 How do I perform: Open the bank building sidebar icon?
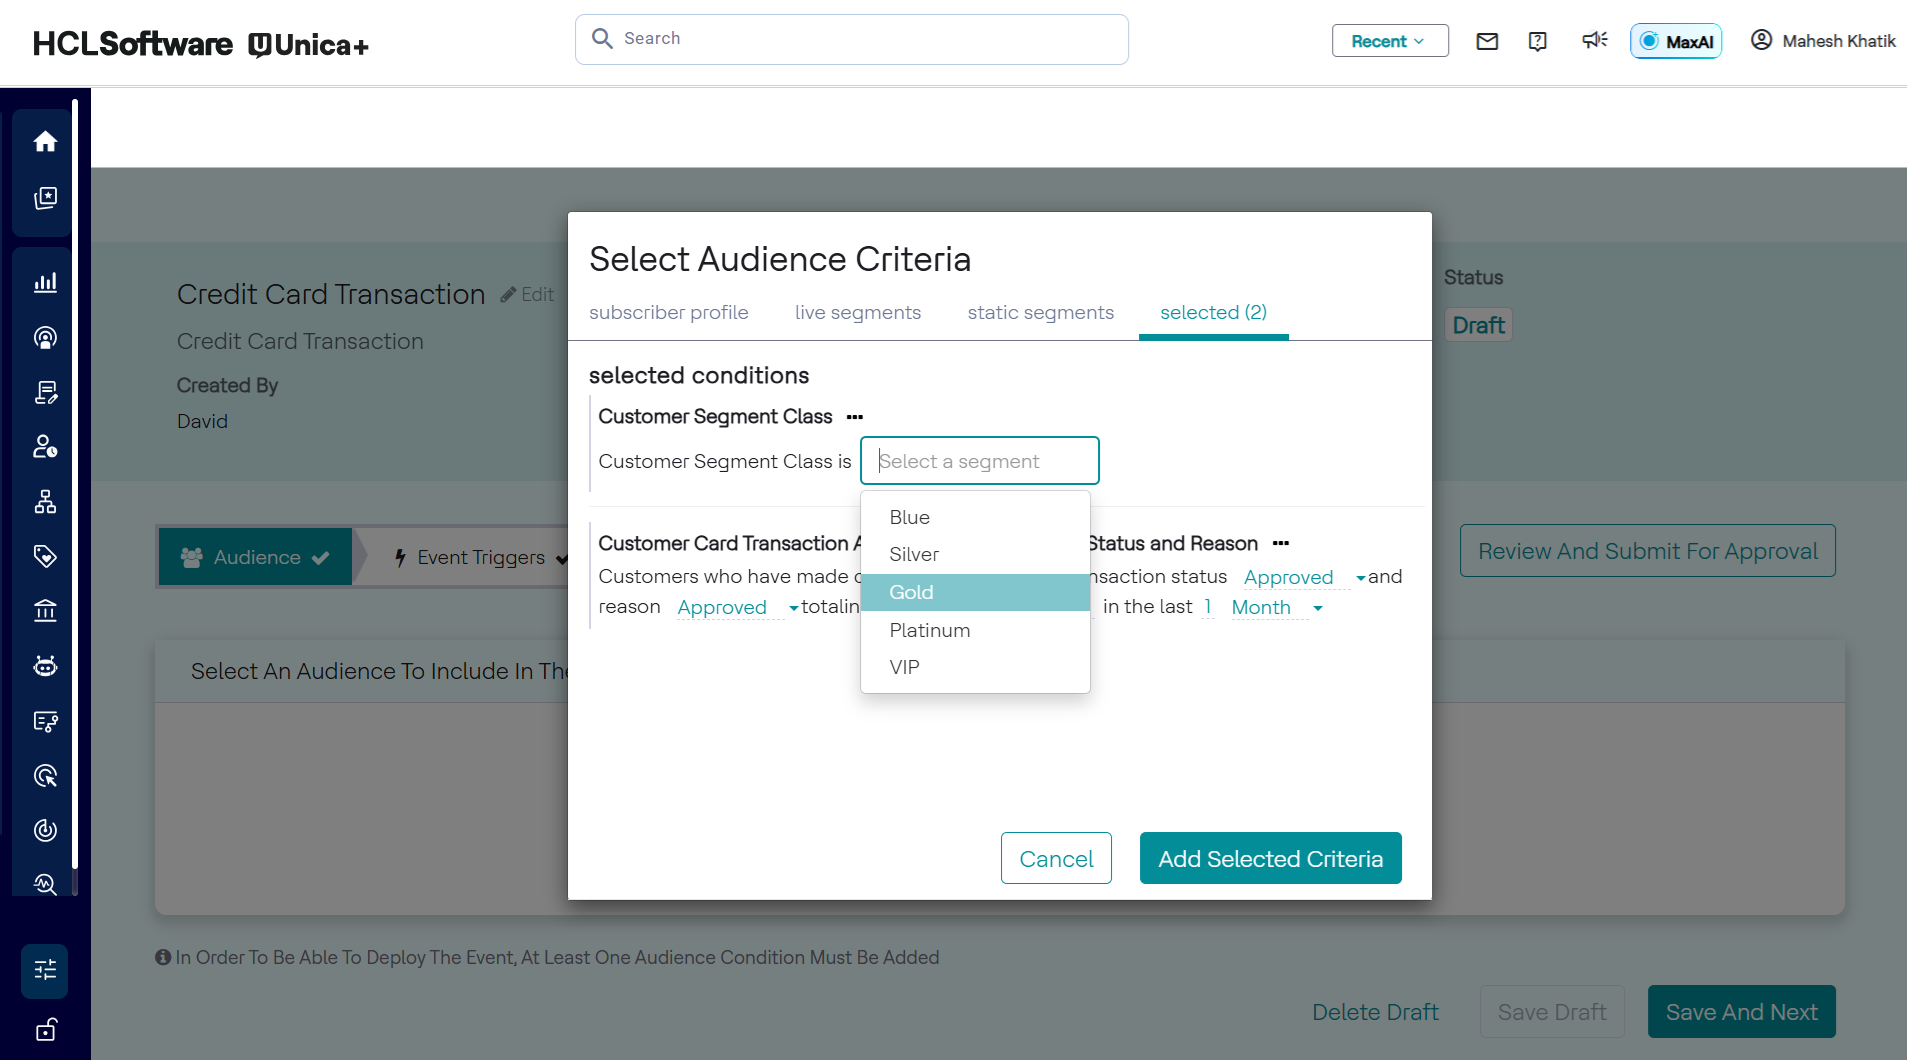tap(45, 611)
